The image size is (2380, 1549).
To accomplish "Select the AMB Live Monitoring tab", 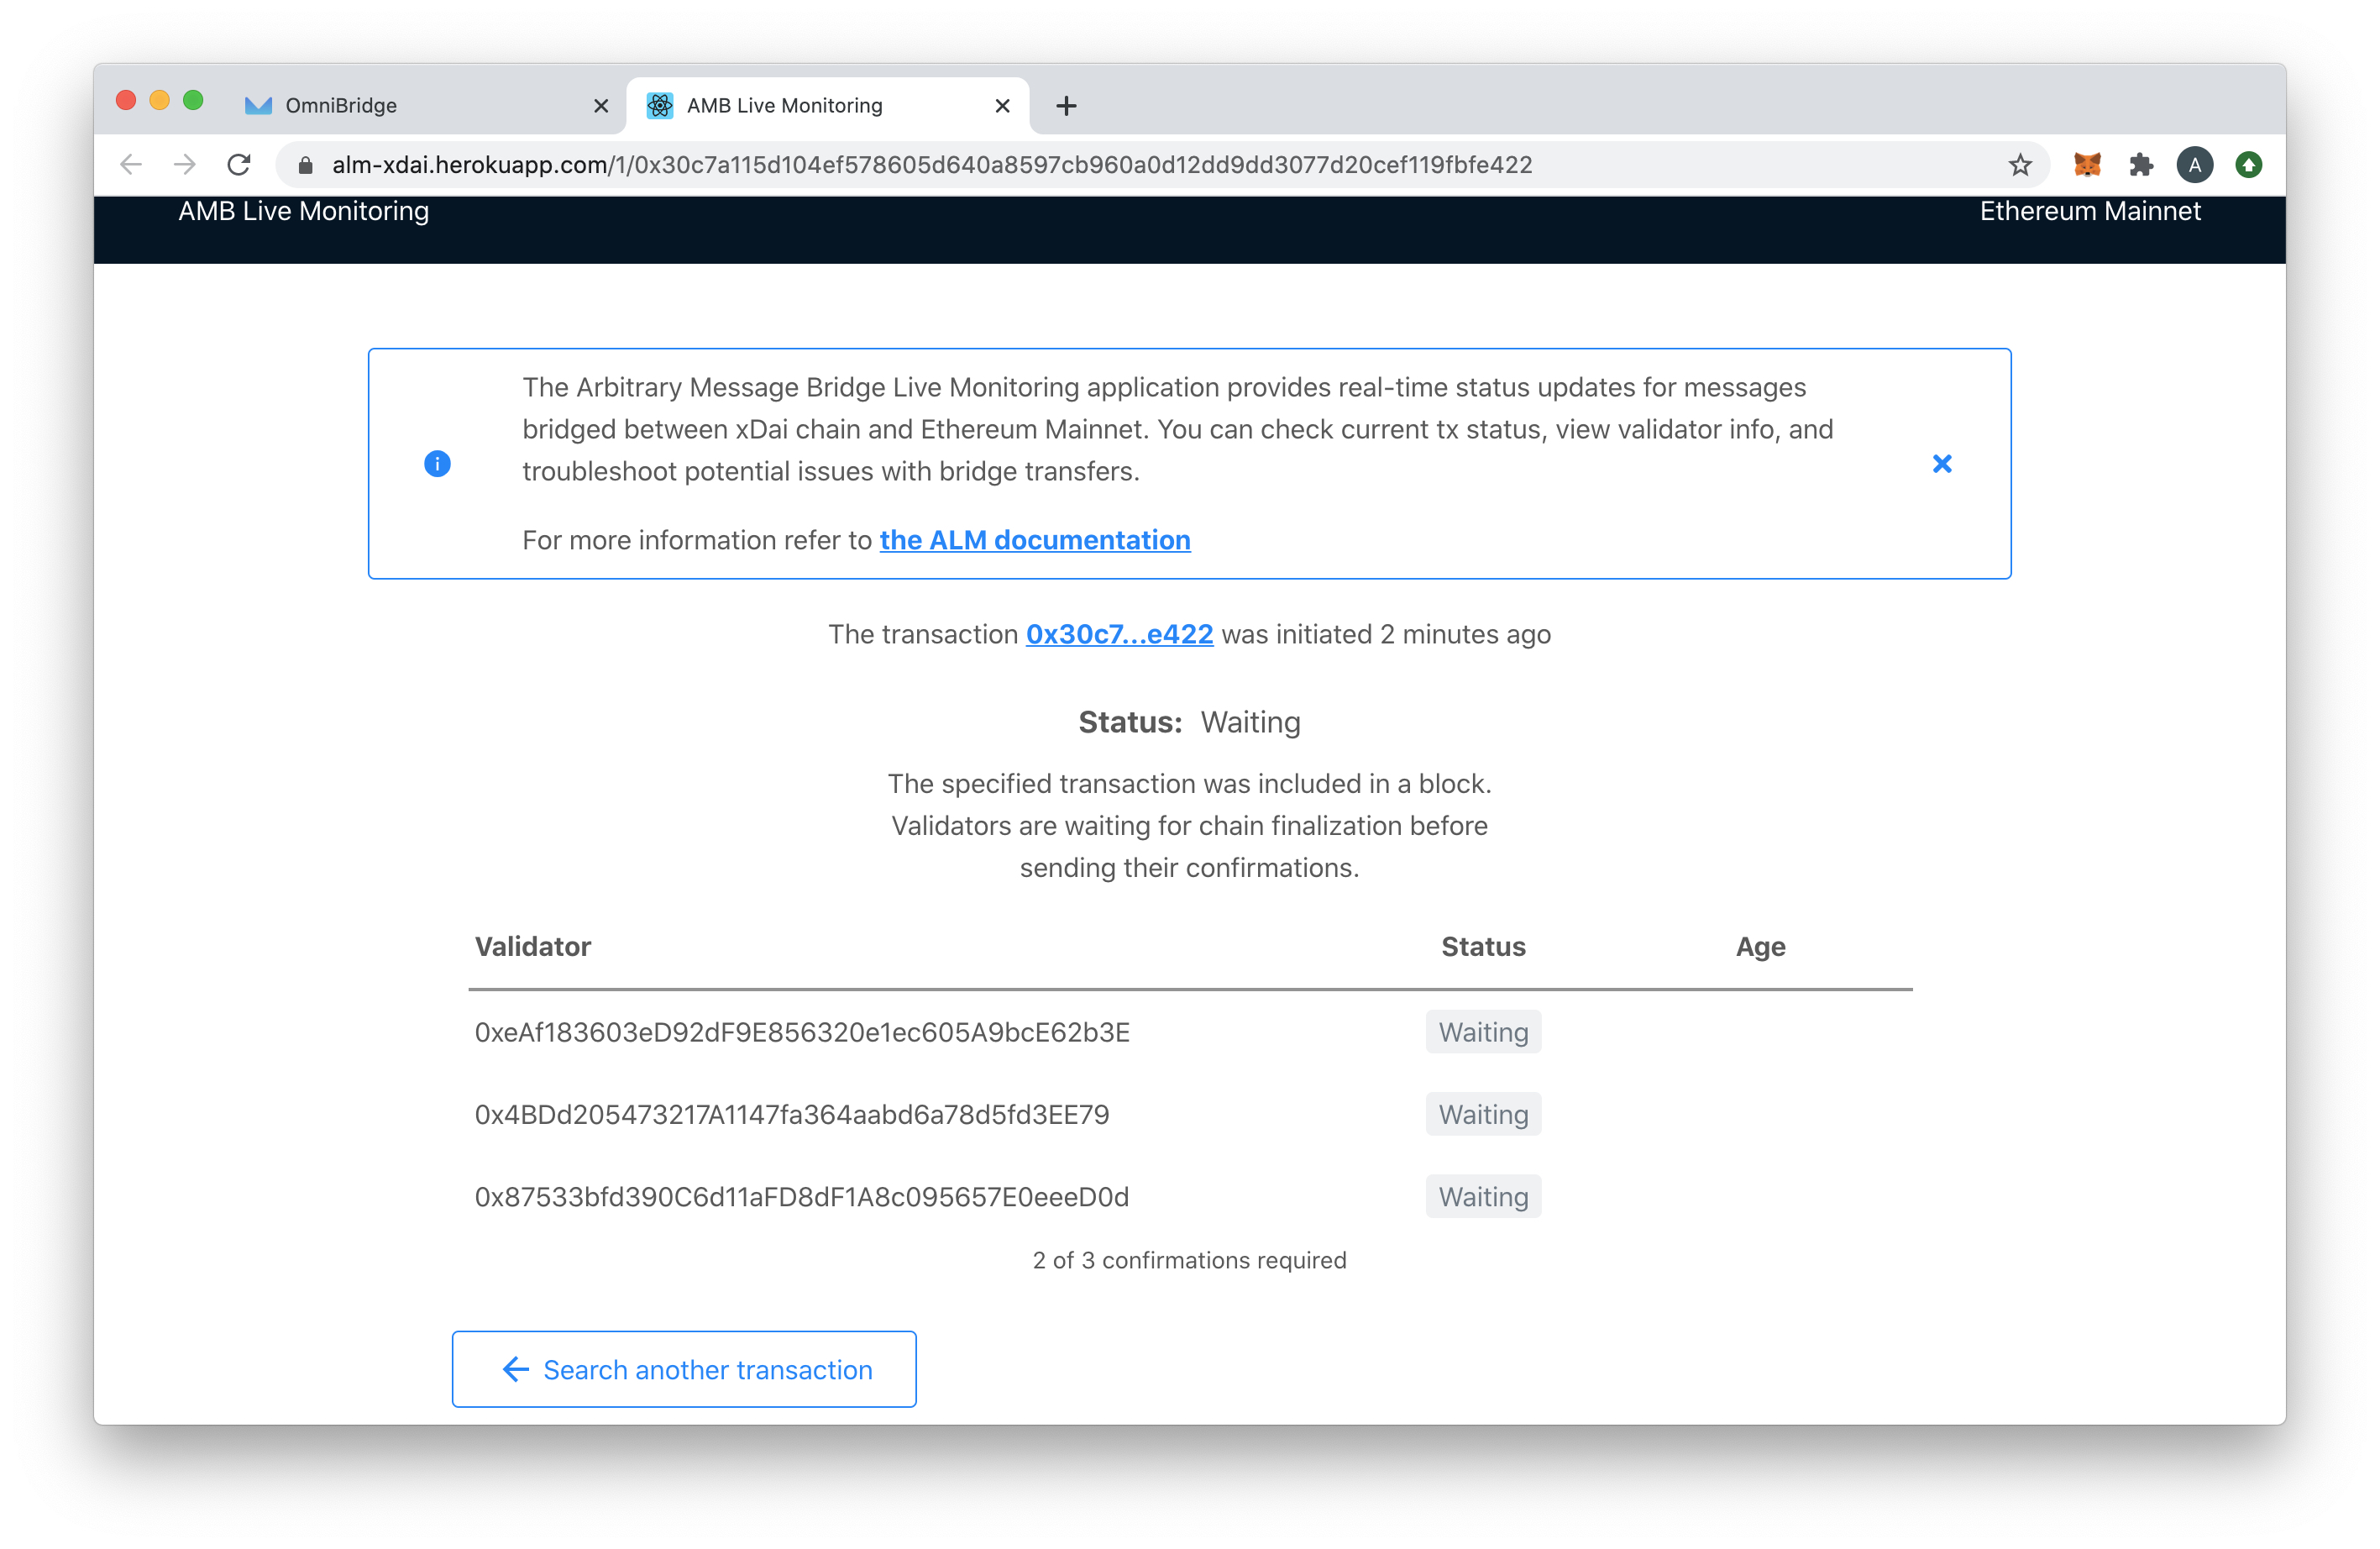I will point(828,106).
